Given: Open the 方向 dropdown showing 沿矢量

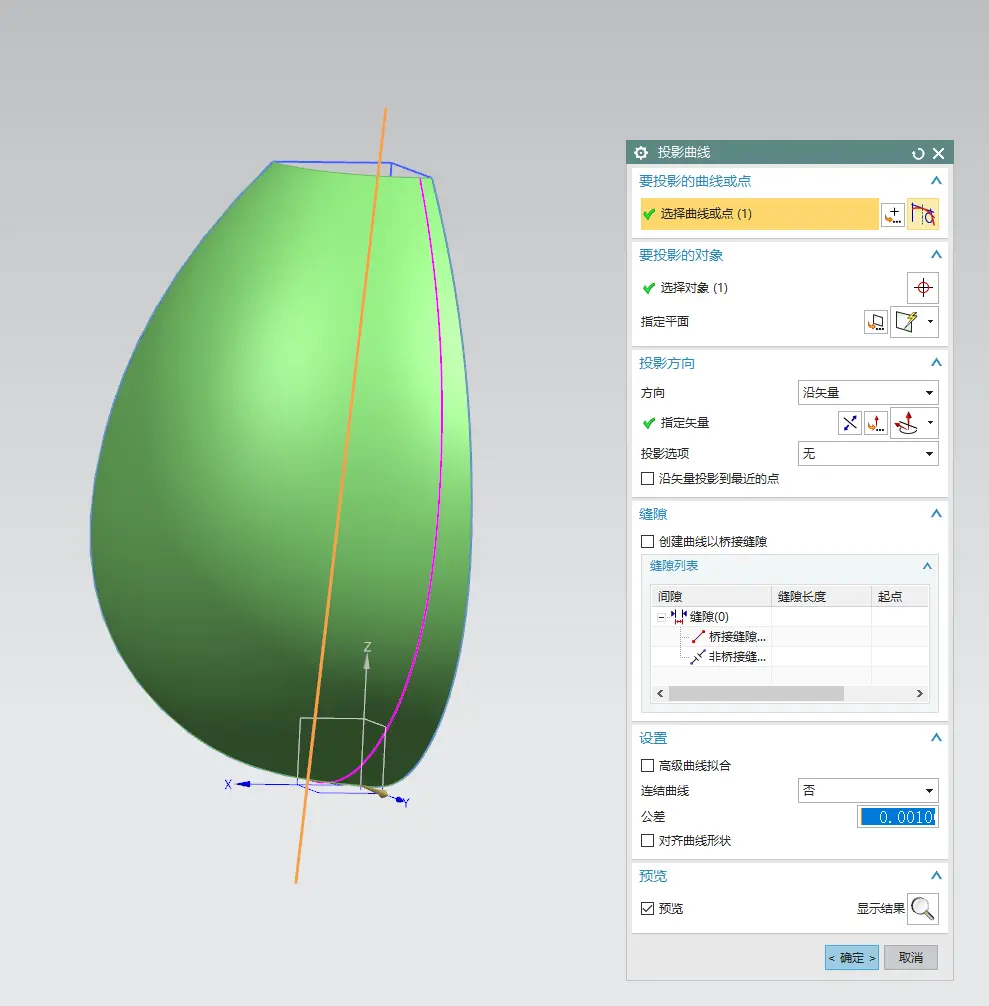Looking at the screenshot, I should pyautogui.click(x=868, y=393).
